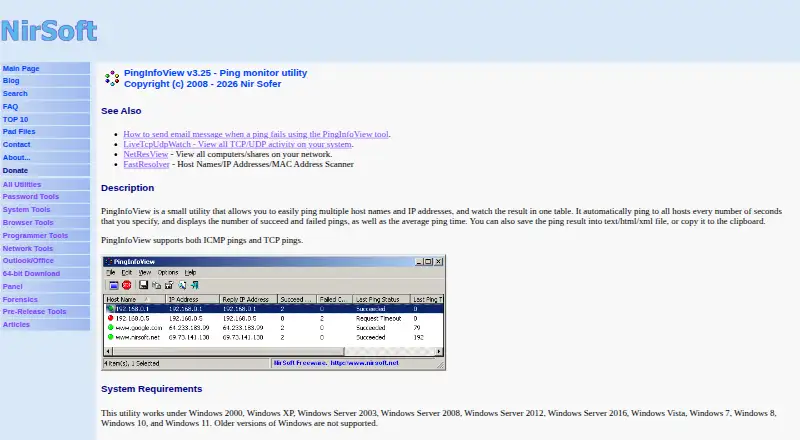Click the 'Description' heading
800x440 pixels.
point(128,188)
